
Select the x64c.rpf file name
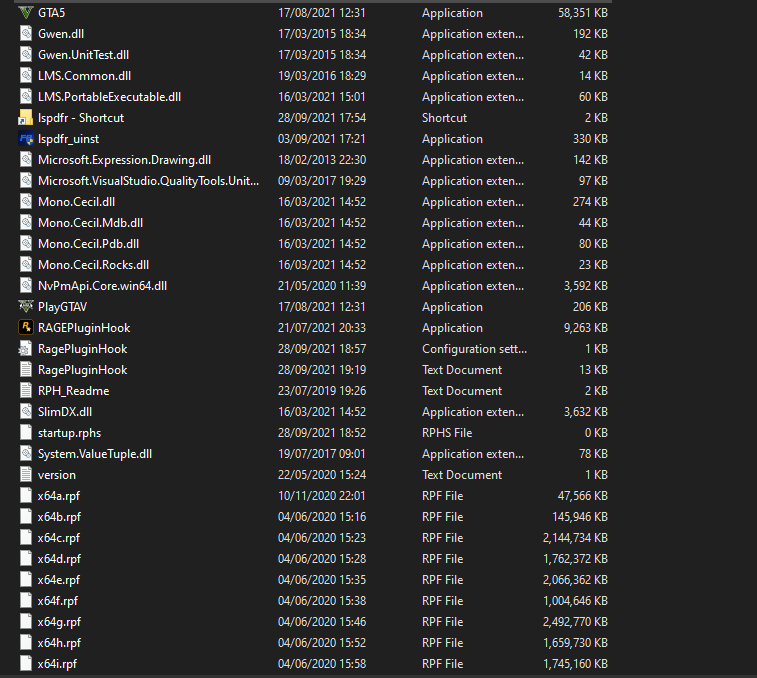[59, 538]
